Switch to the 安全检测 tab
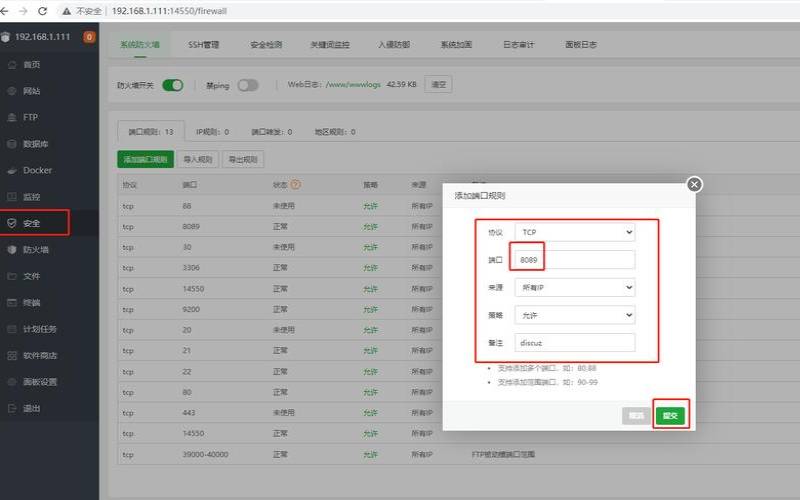 coord(266,44)
